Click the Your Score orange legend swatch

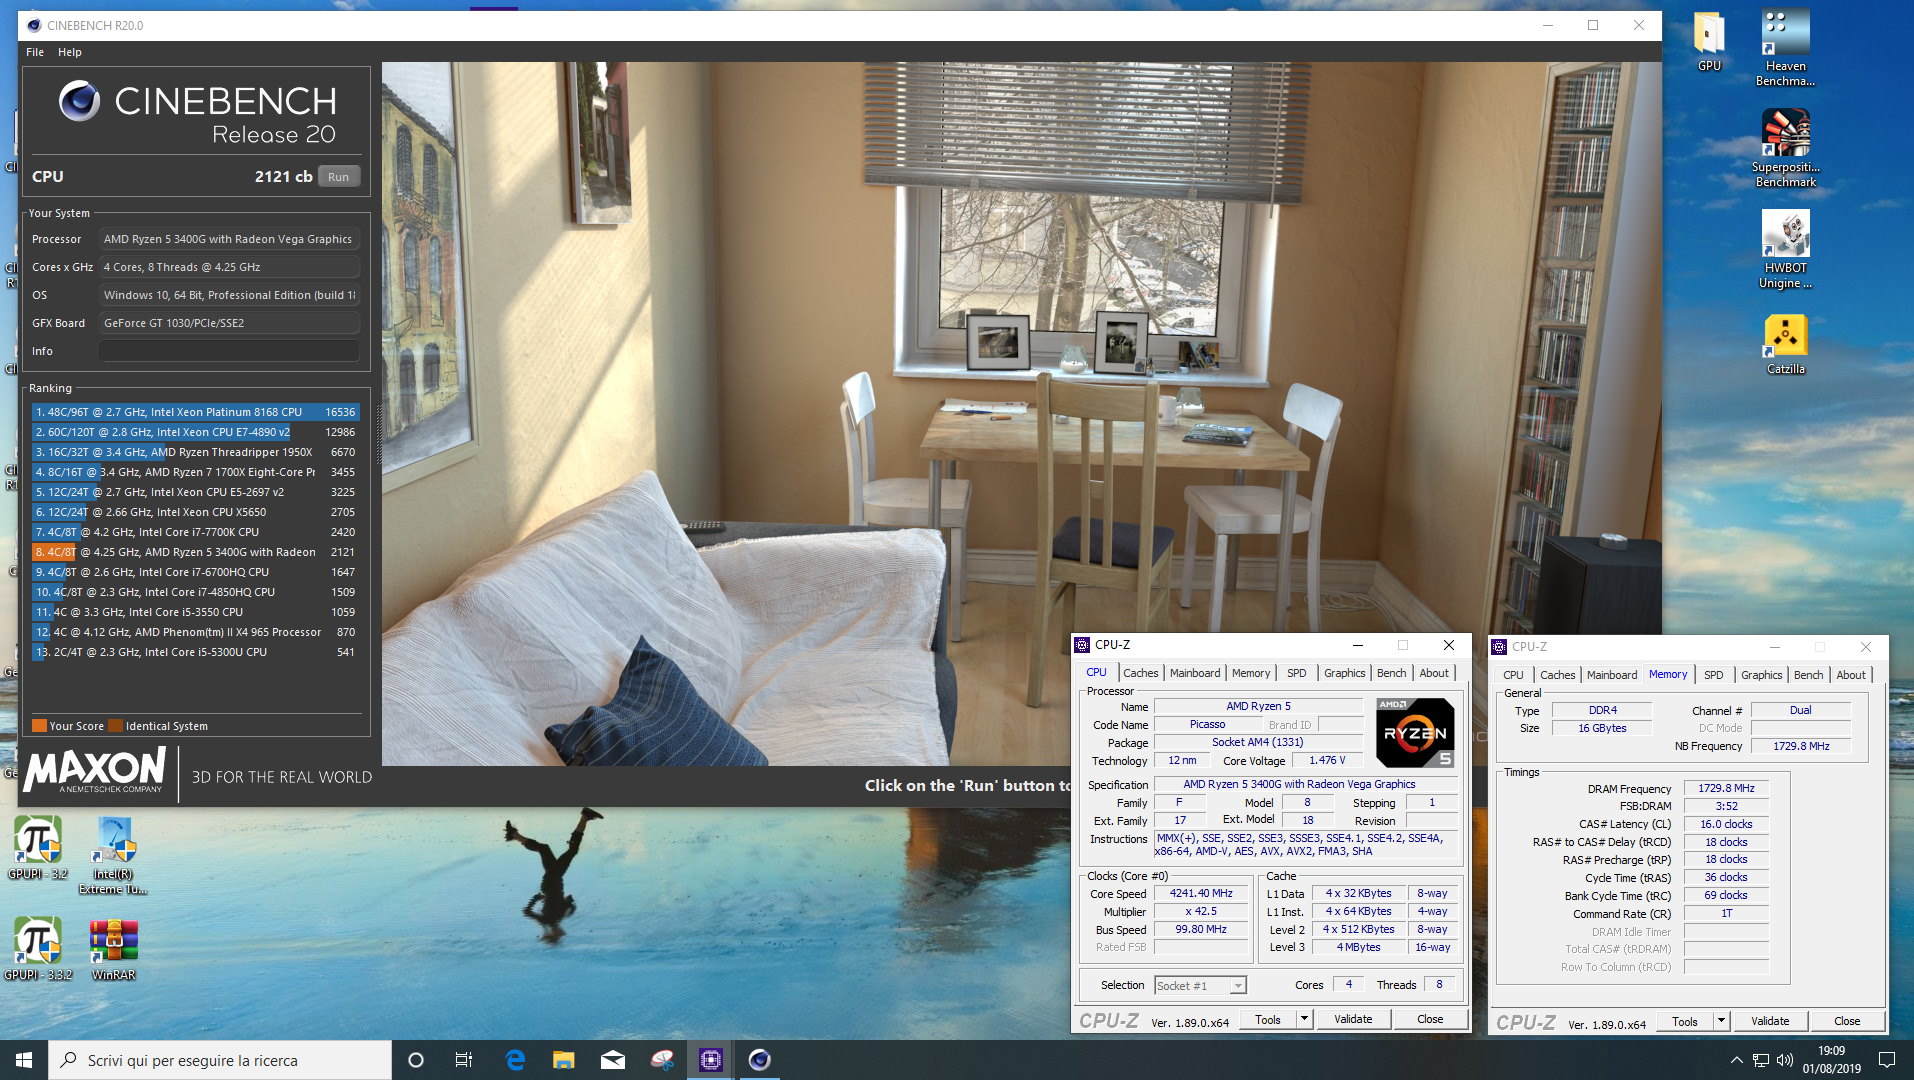39,726
